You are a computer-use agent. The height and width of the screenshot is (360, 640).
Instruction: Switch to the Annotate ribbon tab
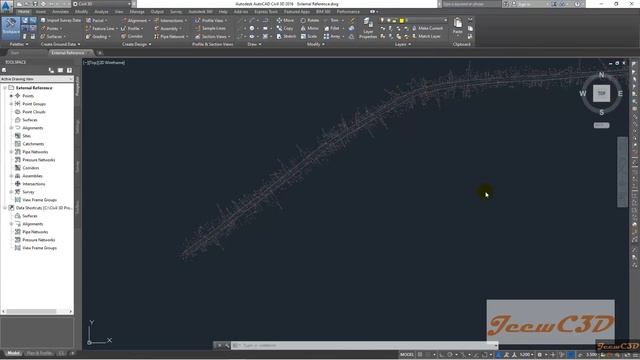60,11
